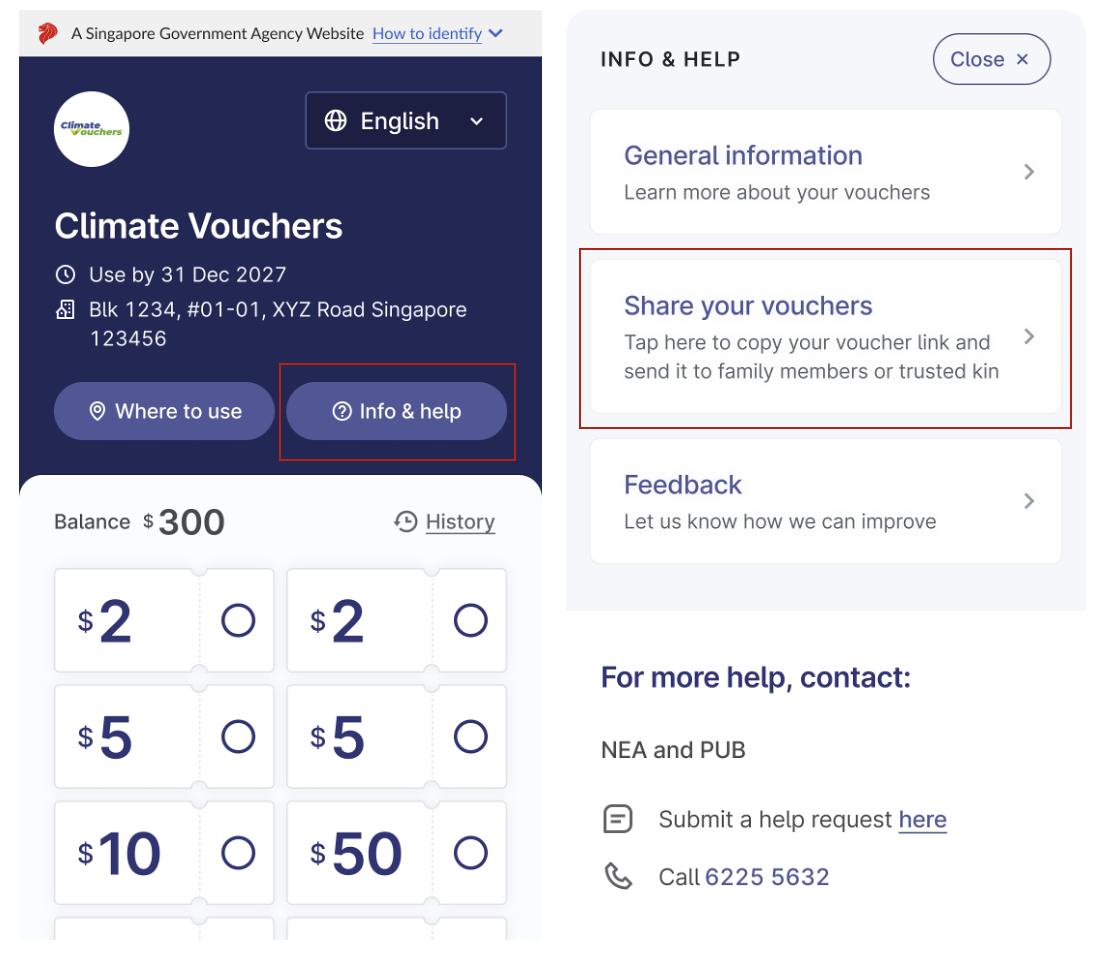Select the $10 voucher radio button
The height and width of the screenshot is (958, 1102).
(x=238, y=853)
